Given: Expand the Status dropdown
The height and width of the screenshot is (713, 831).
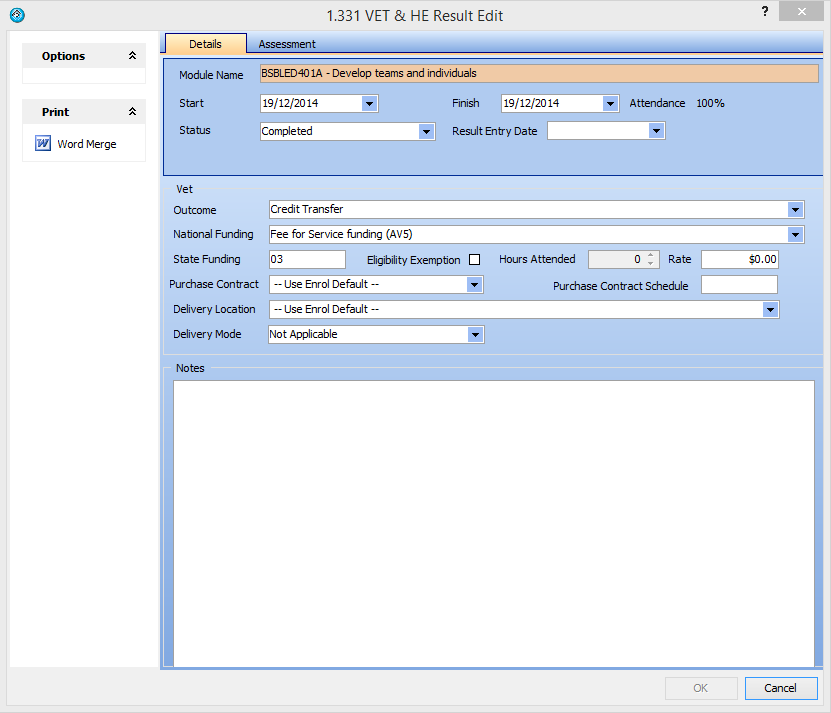Looking at the screenshot, I should tap(426, 131).
